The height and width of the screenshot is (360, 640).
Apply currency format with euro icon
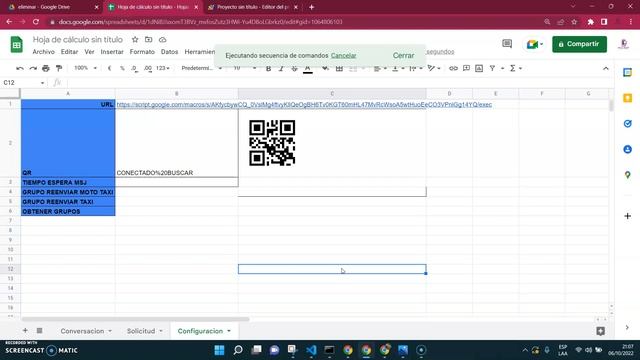109,68
